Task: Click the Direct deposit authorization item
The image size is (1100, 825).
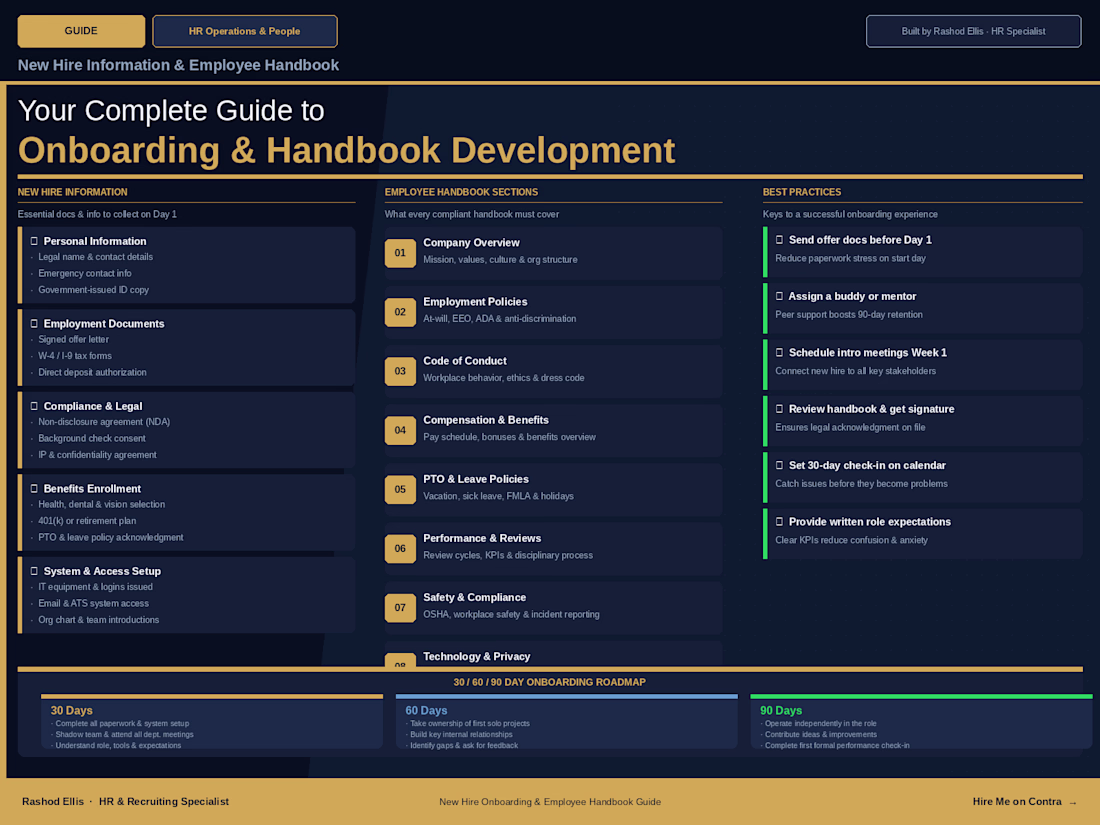Action: point(93,373)
